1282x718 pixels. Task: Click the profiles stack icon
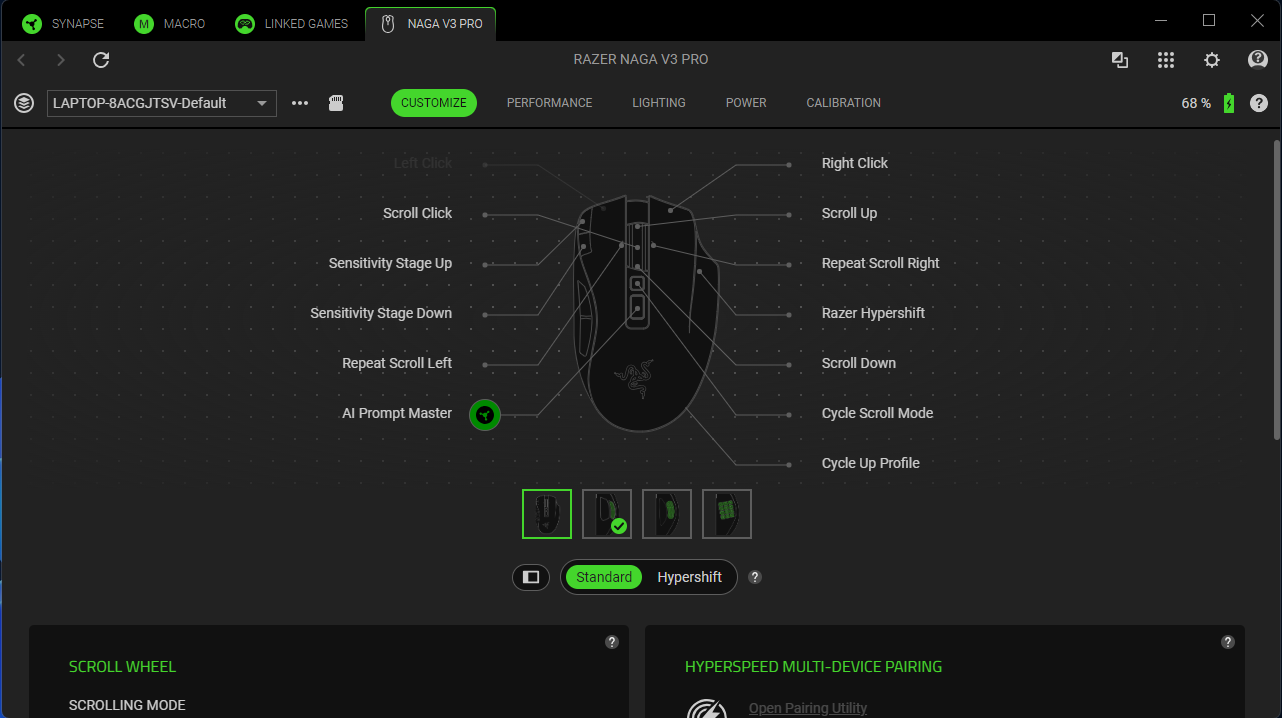click(24, 103)
